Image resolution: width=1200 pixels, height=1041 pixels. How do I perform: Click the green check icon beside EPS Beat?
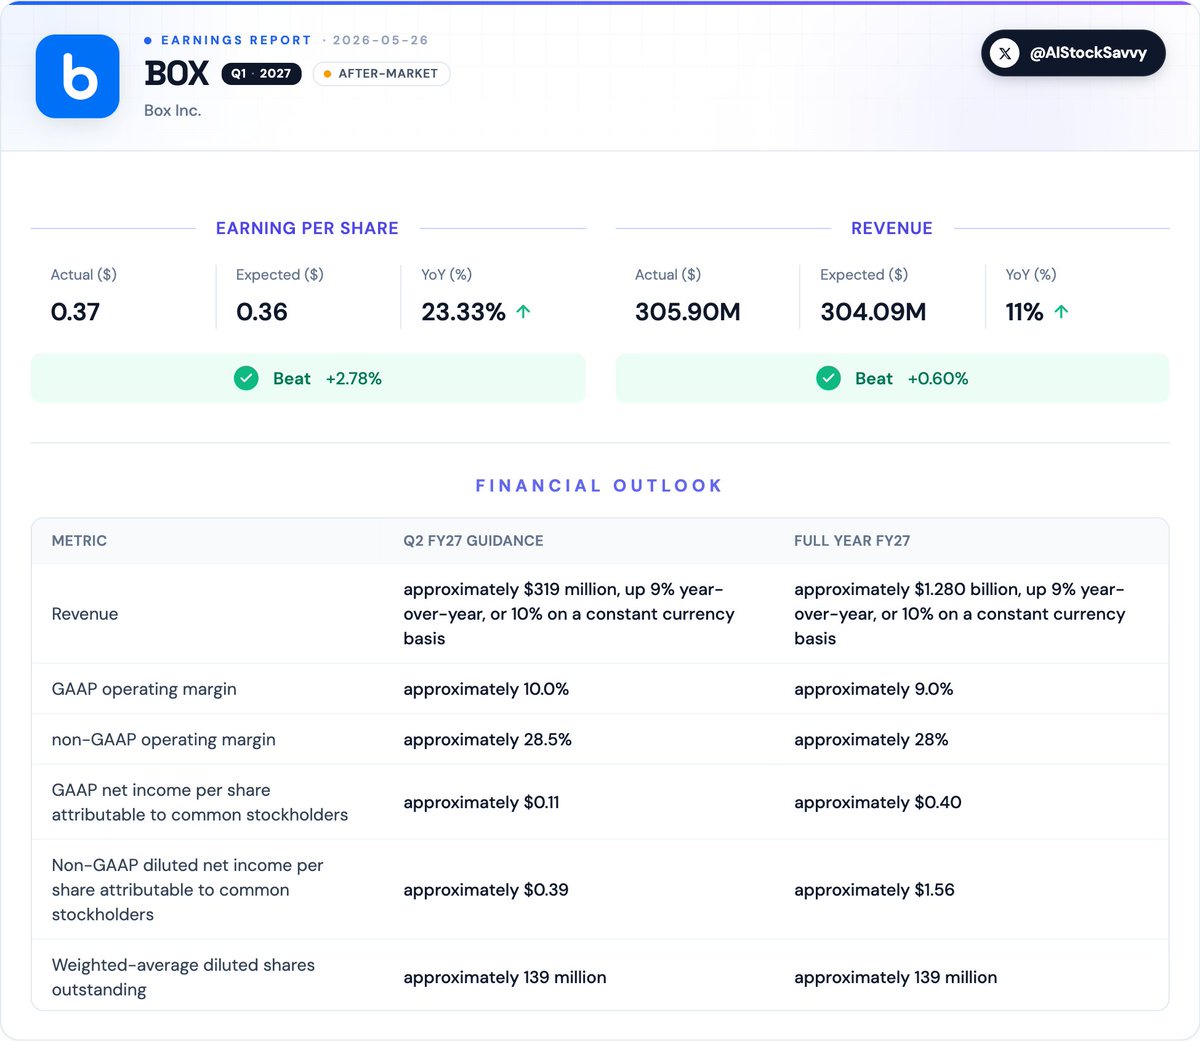click(246, 378)
